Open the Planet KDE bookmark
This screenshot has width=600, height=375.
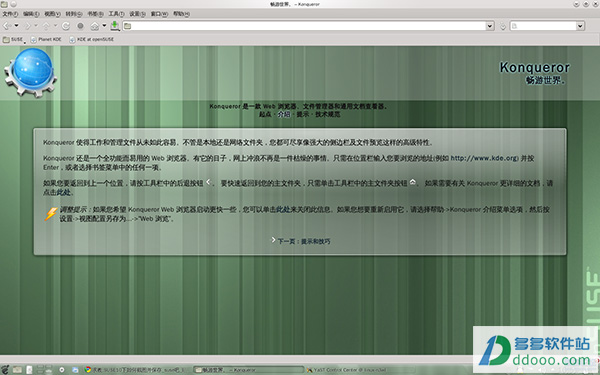coord(46,39)
